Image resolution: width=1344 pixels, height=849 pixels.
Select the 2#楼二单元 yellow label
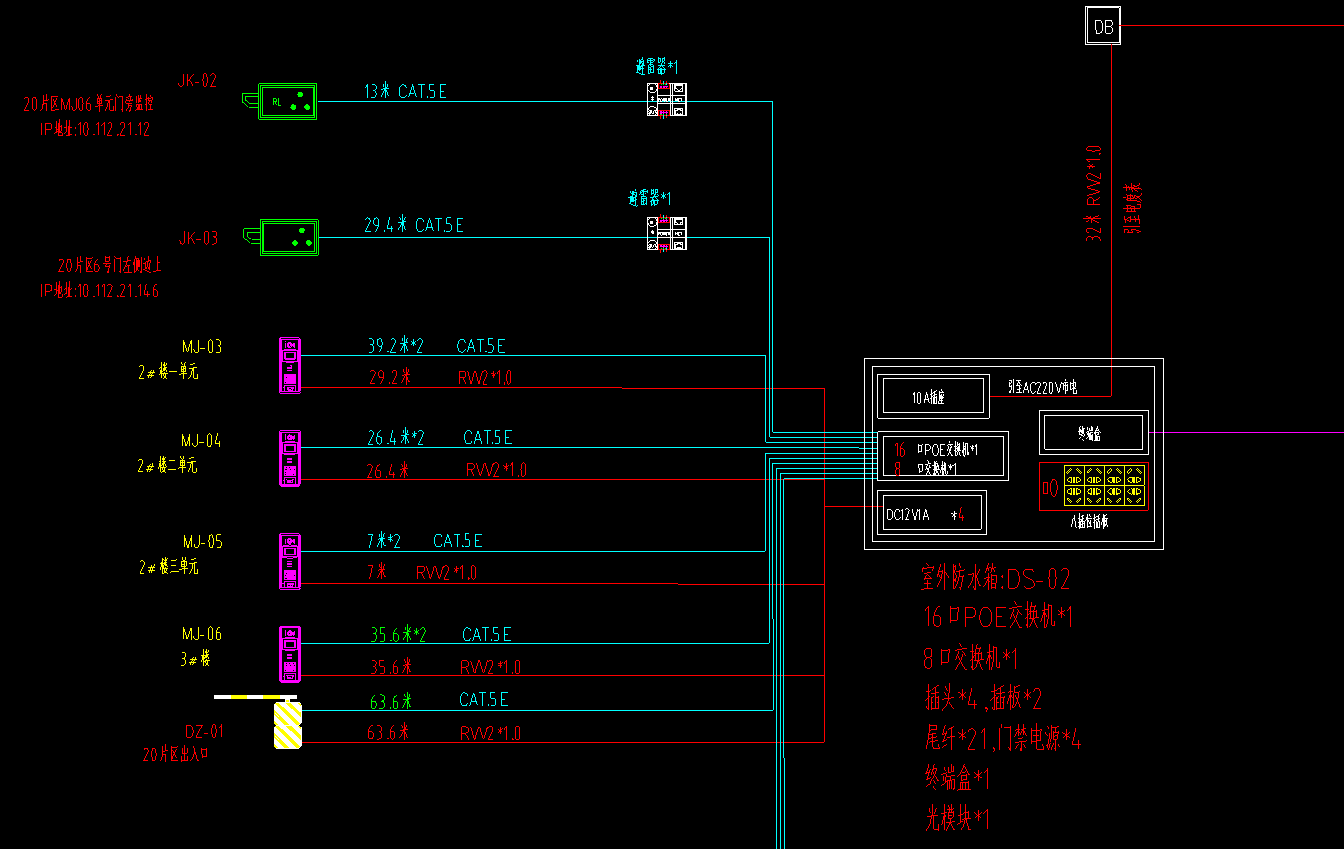click(x=168, y=466)
